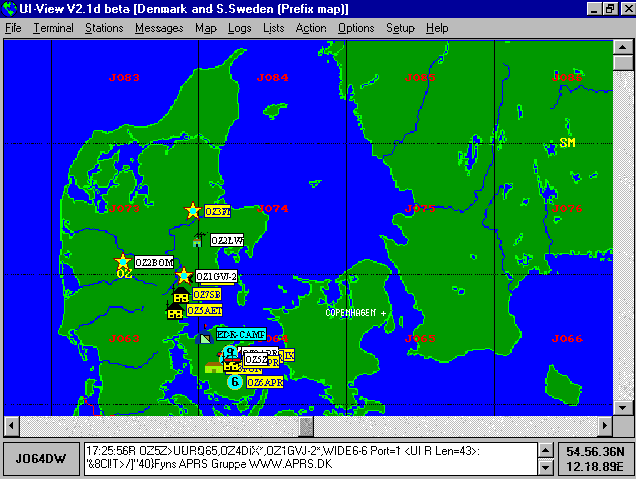Click the map's vertical scrollbar up arrow
The image size is (636, 479).
623,48
